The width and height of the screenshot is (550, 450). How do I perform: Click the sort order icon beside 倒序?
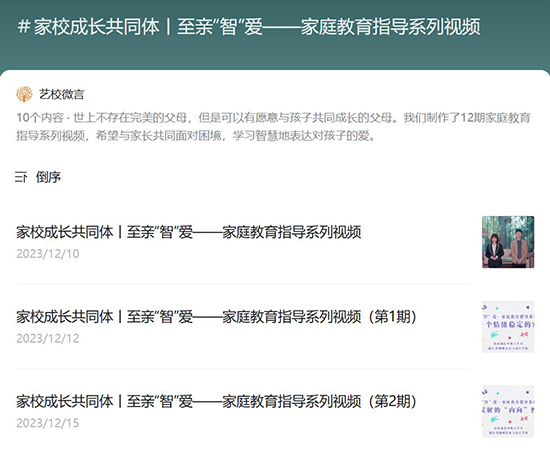21,177
